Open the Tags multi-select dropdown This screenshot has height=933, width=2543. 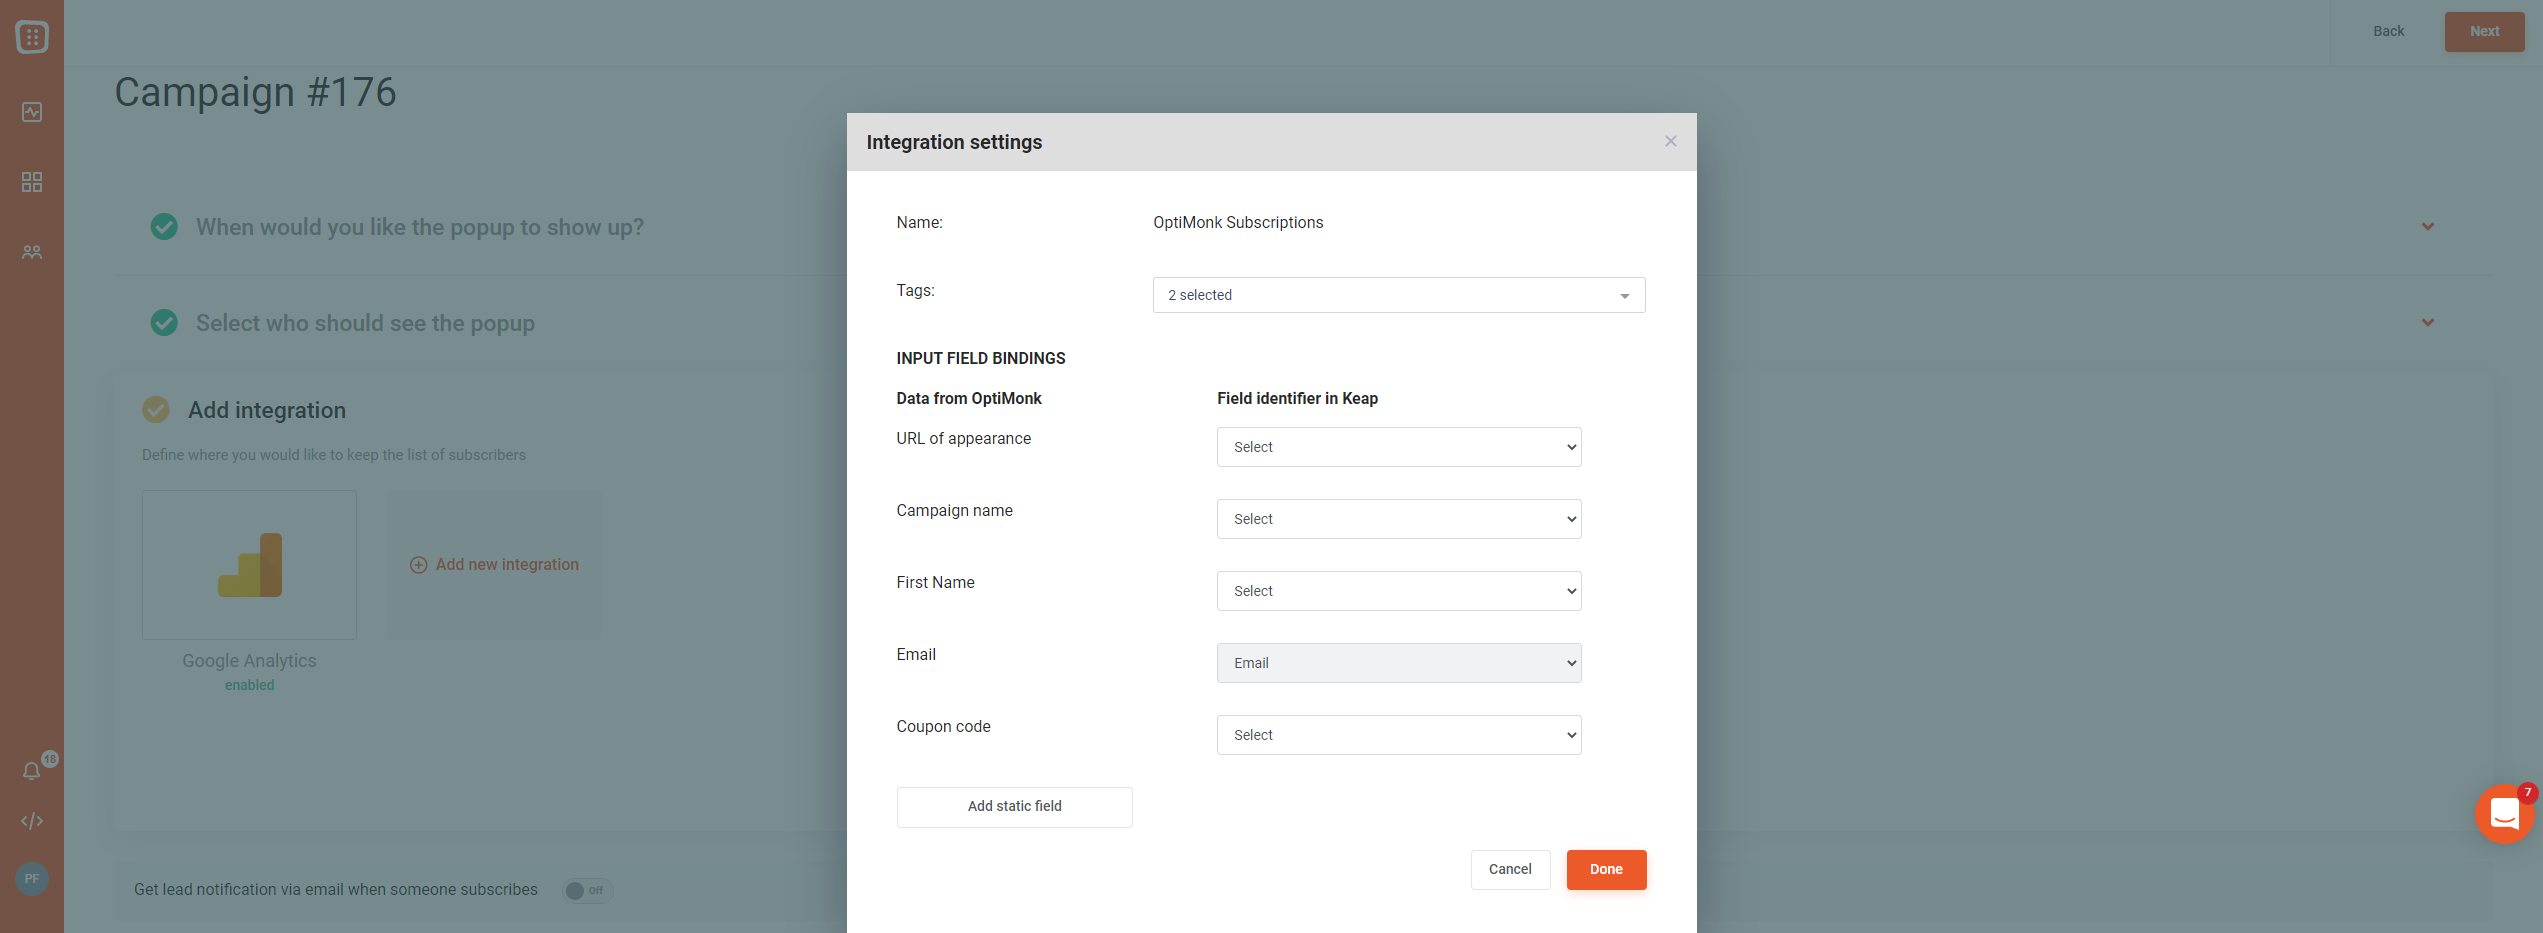pos(1399,295)
